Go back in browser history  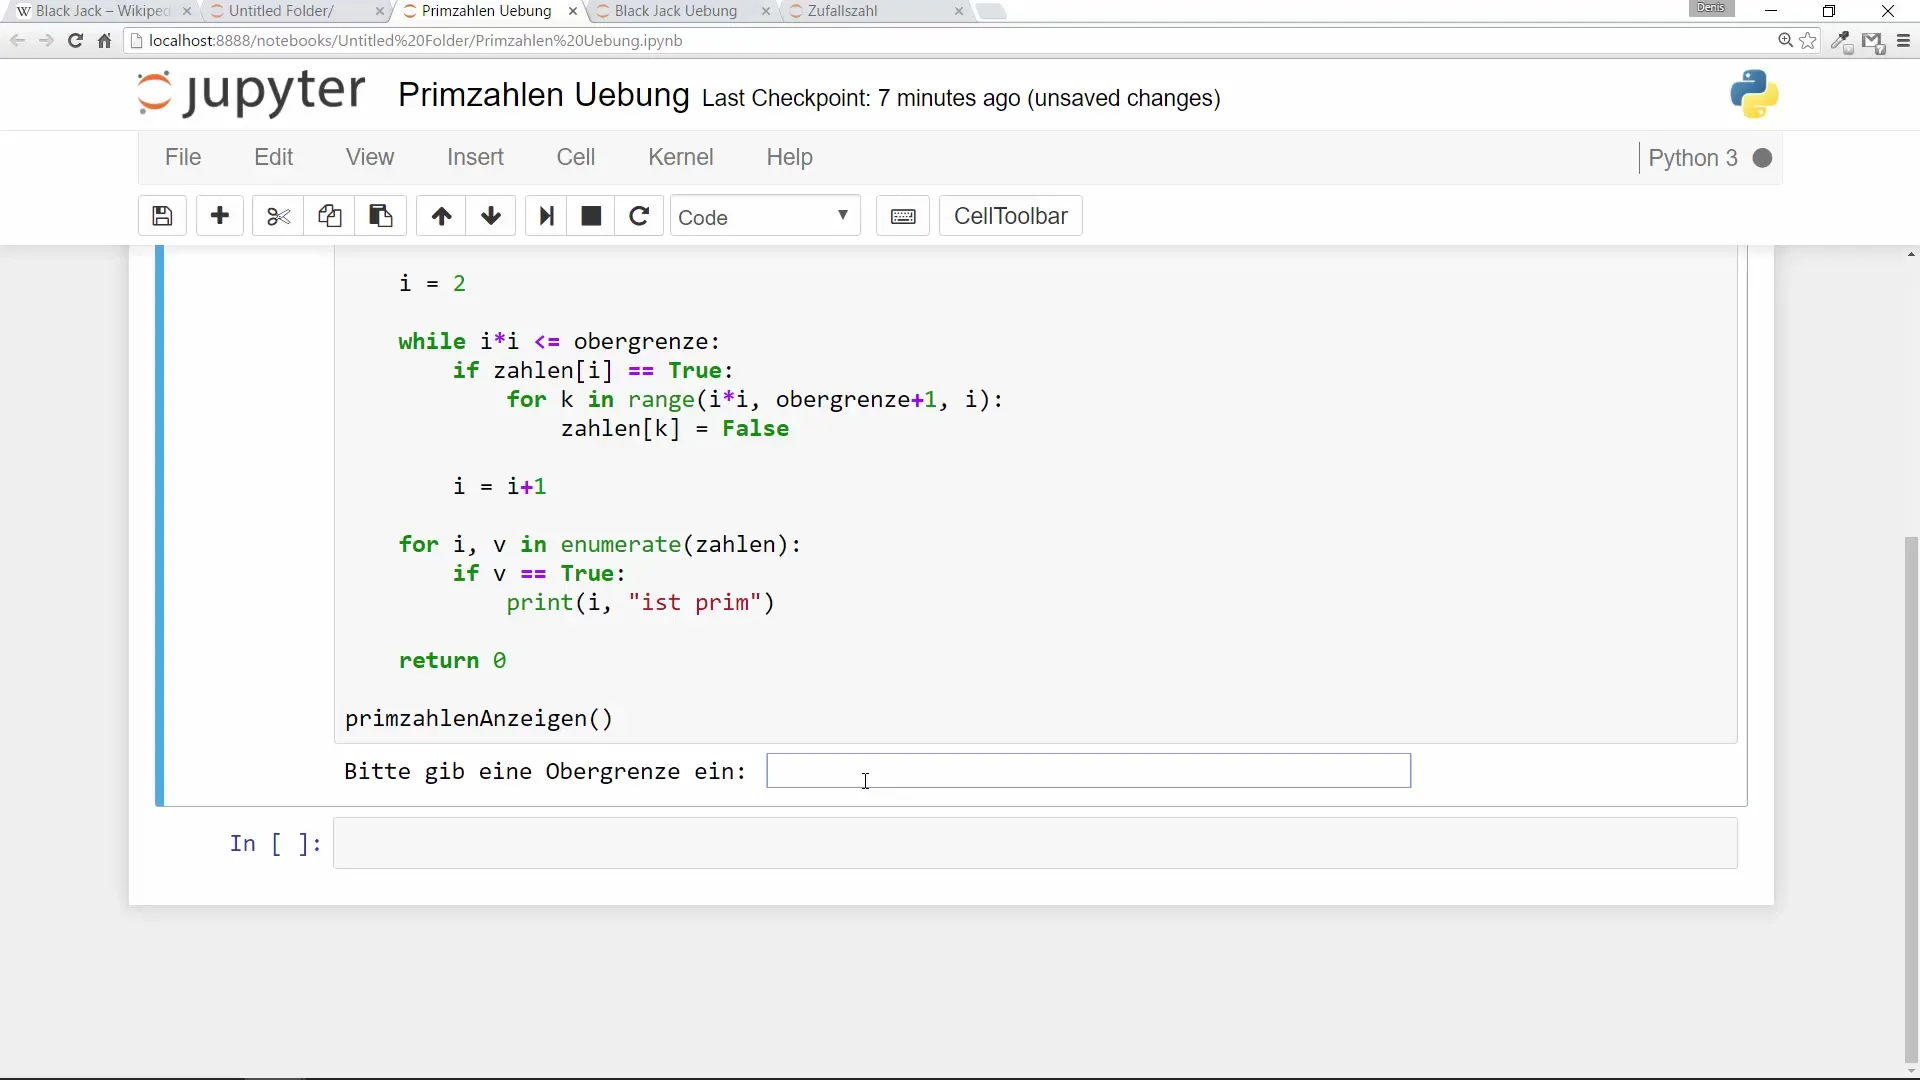pyautogui.click(x=17, y=41)
